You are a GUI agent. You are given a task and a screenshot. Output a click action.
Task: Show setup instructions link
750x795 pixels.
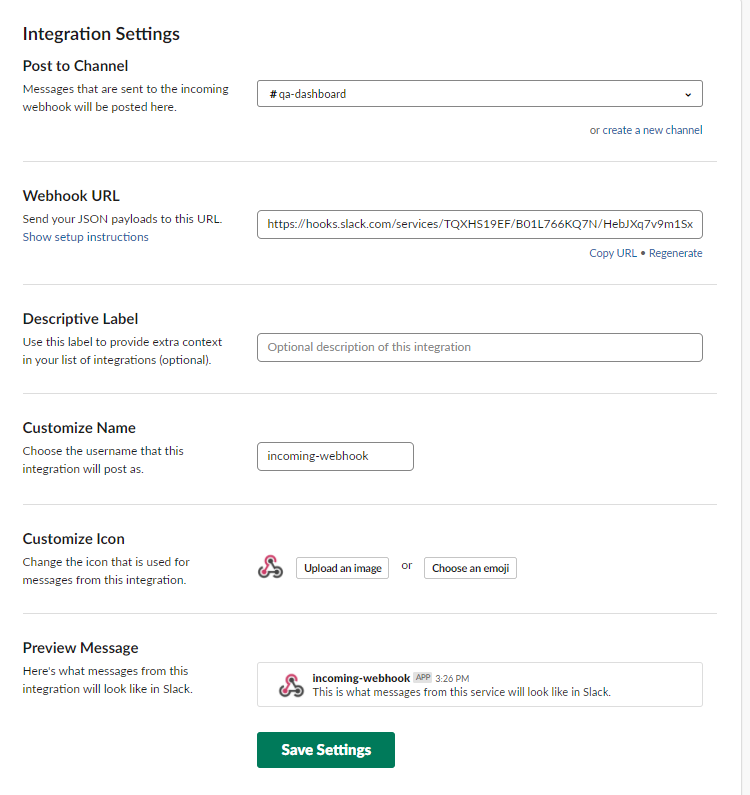click(x=86, y=237)
